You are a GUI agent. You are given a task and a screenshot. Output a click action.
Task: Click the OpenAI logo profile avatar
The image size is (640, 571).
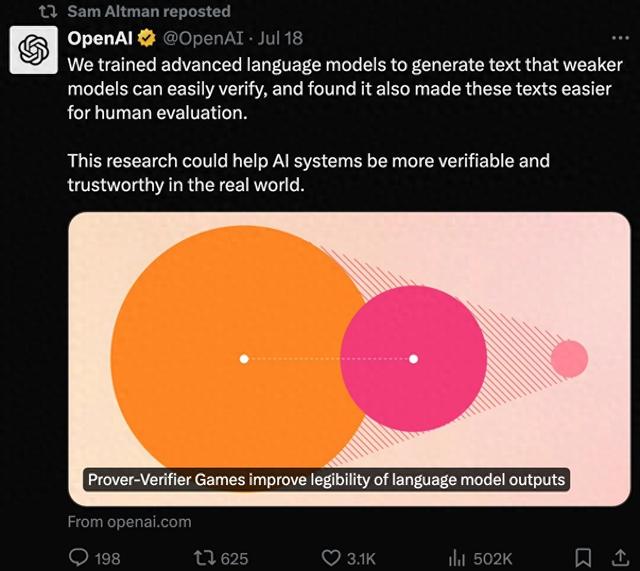click(34, 49)
